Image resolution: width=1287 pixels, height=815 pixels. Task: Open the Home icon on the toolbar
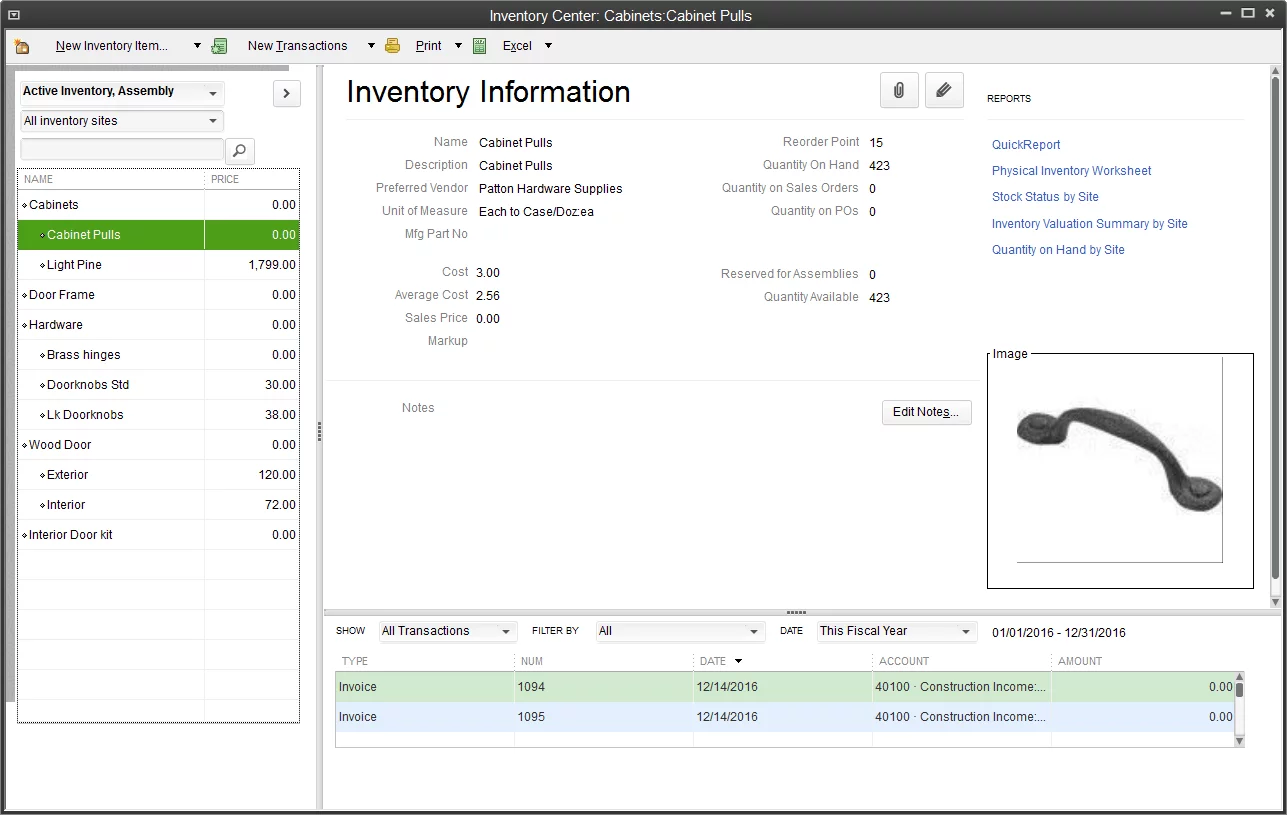point(21,45)
